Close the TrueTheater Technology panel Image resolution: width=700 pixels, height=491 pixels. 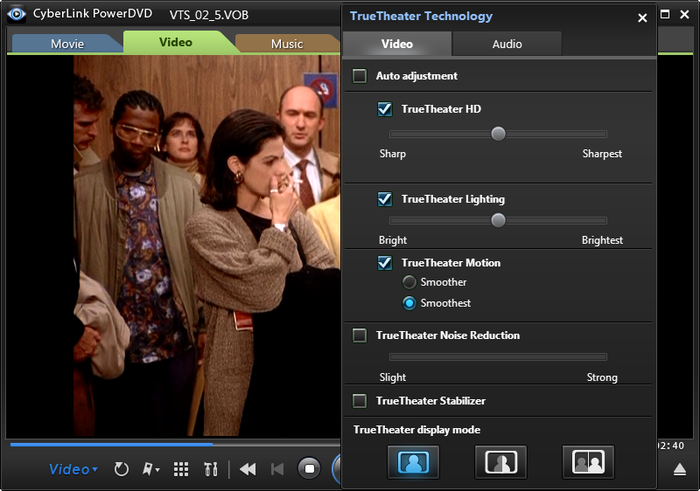642,18
